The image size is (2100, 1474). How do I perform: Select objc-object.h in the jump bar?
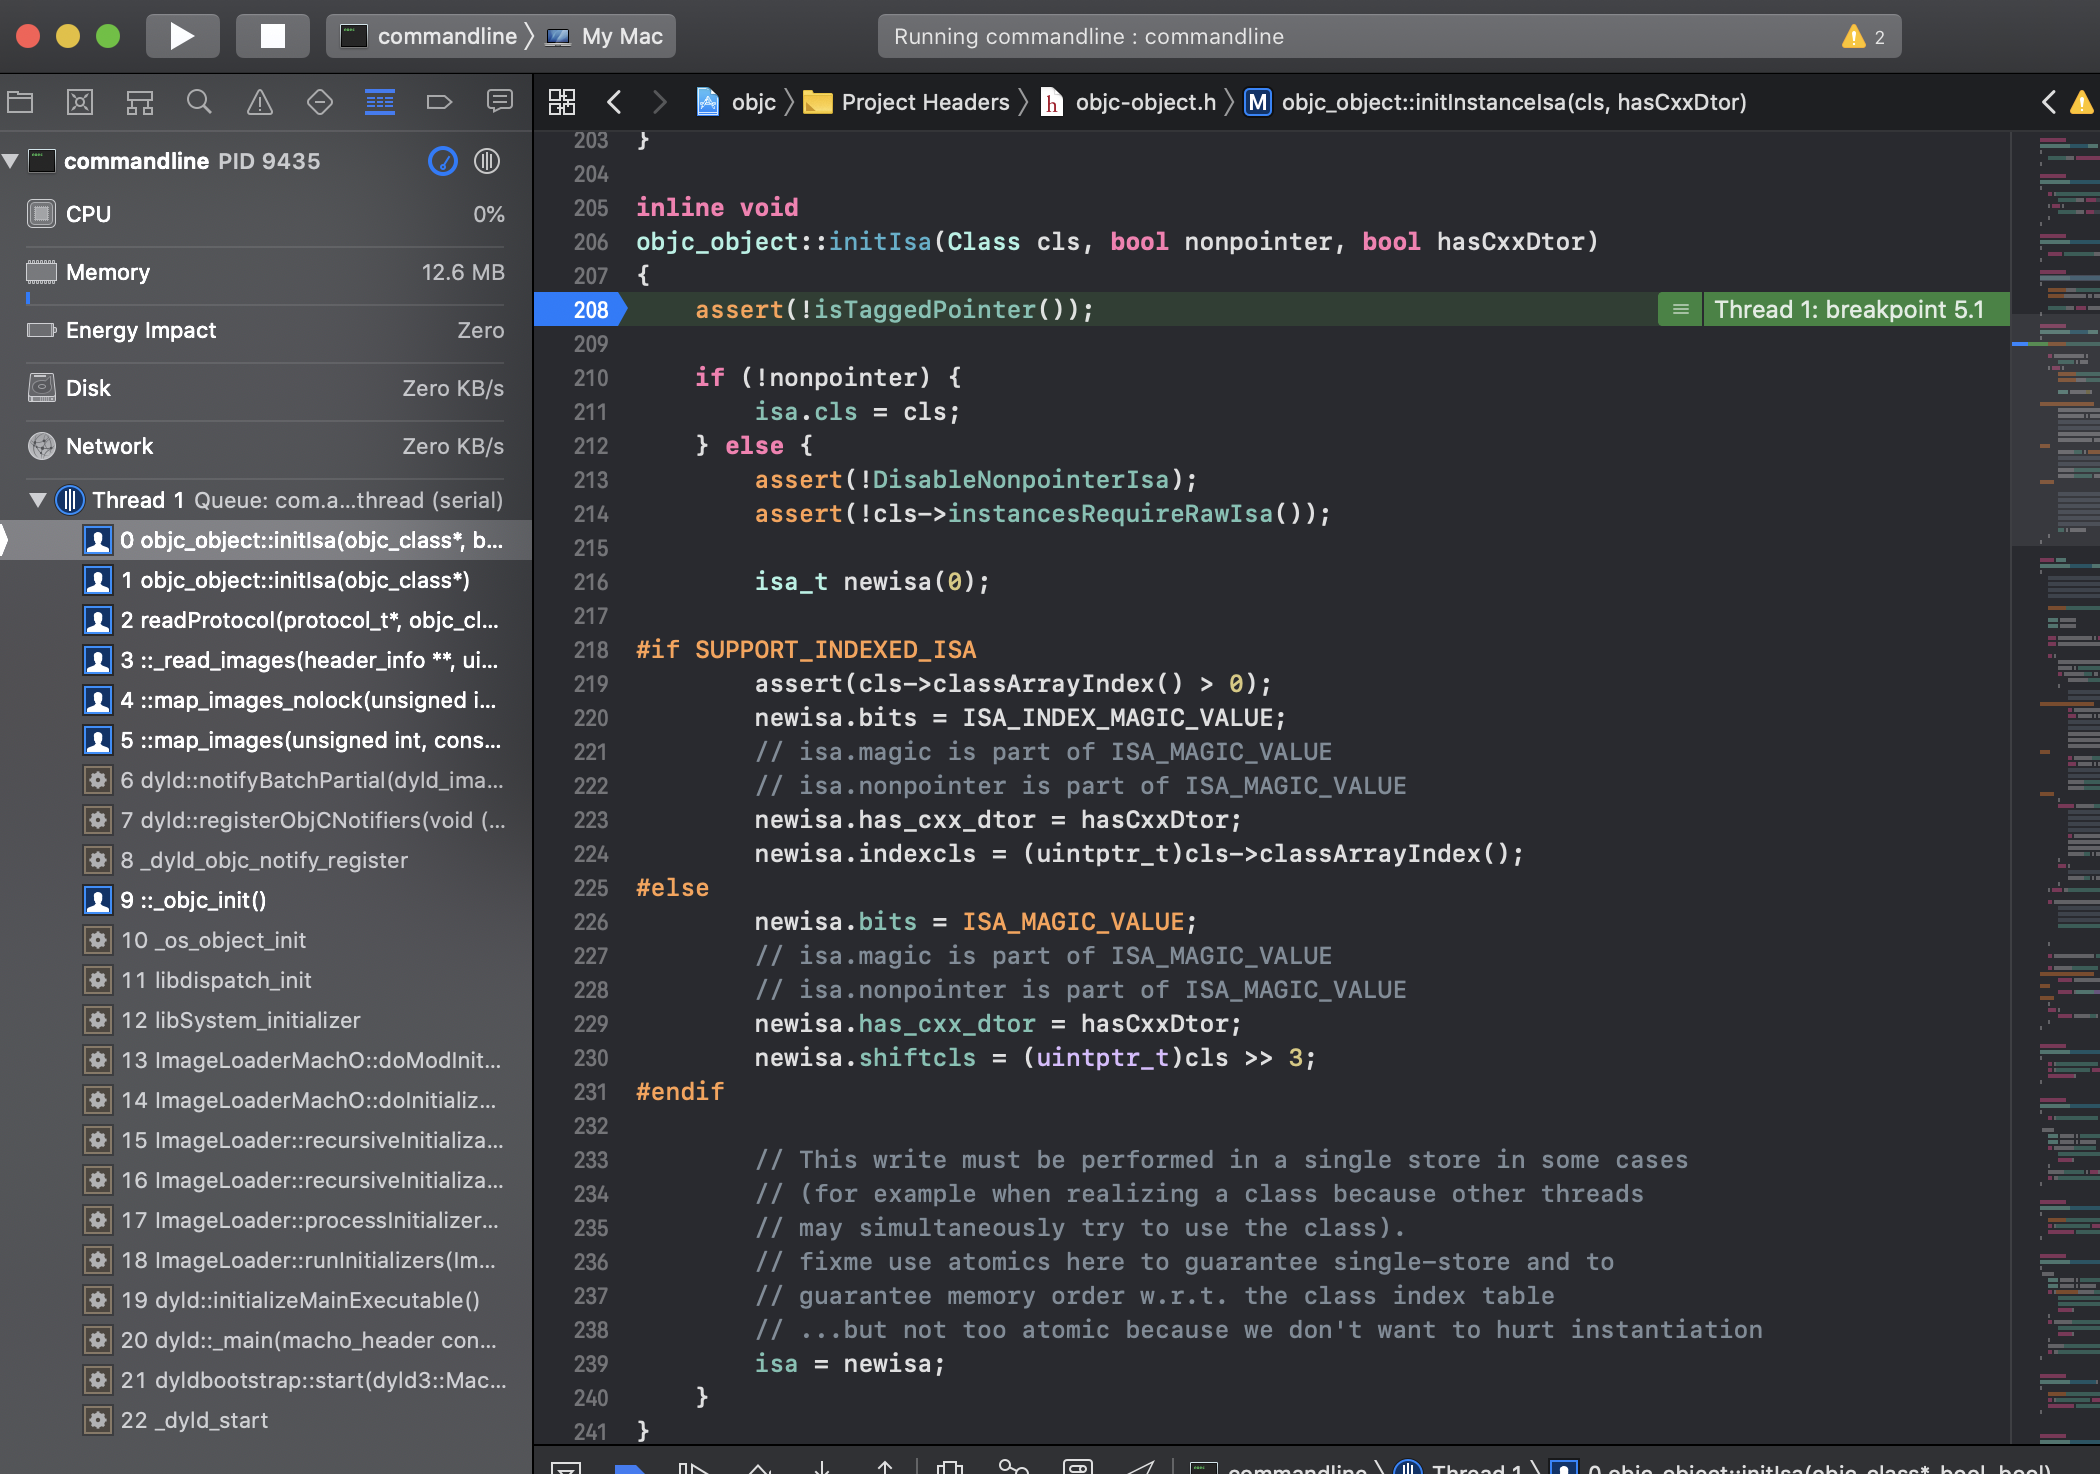click(1144, 102)
